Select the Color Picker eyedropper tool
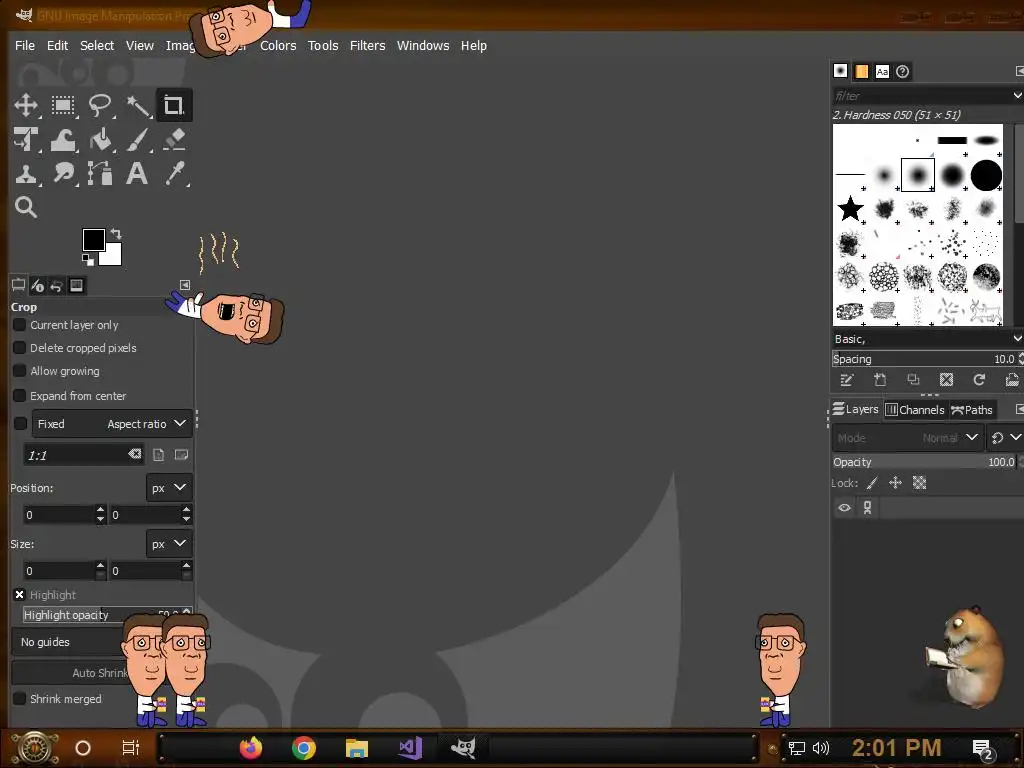Image resolution: width=1024 pixels, height=768 pixels. (x=174, y=174)
